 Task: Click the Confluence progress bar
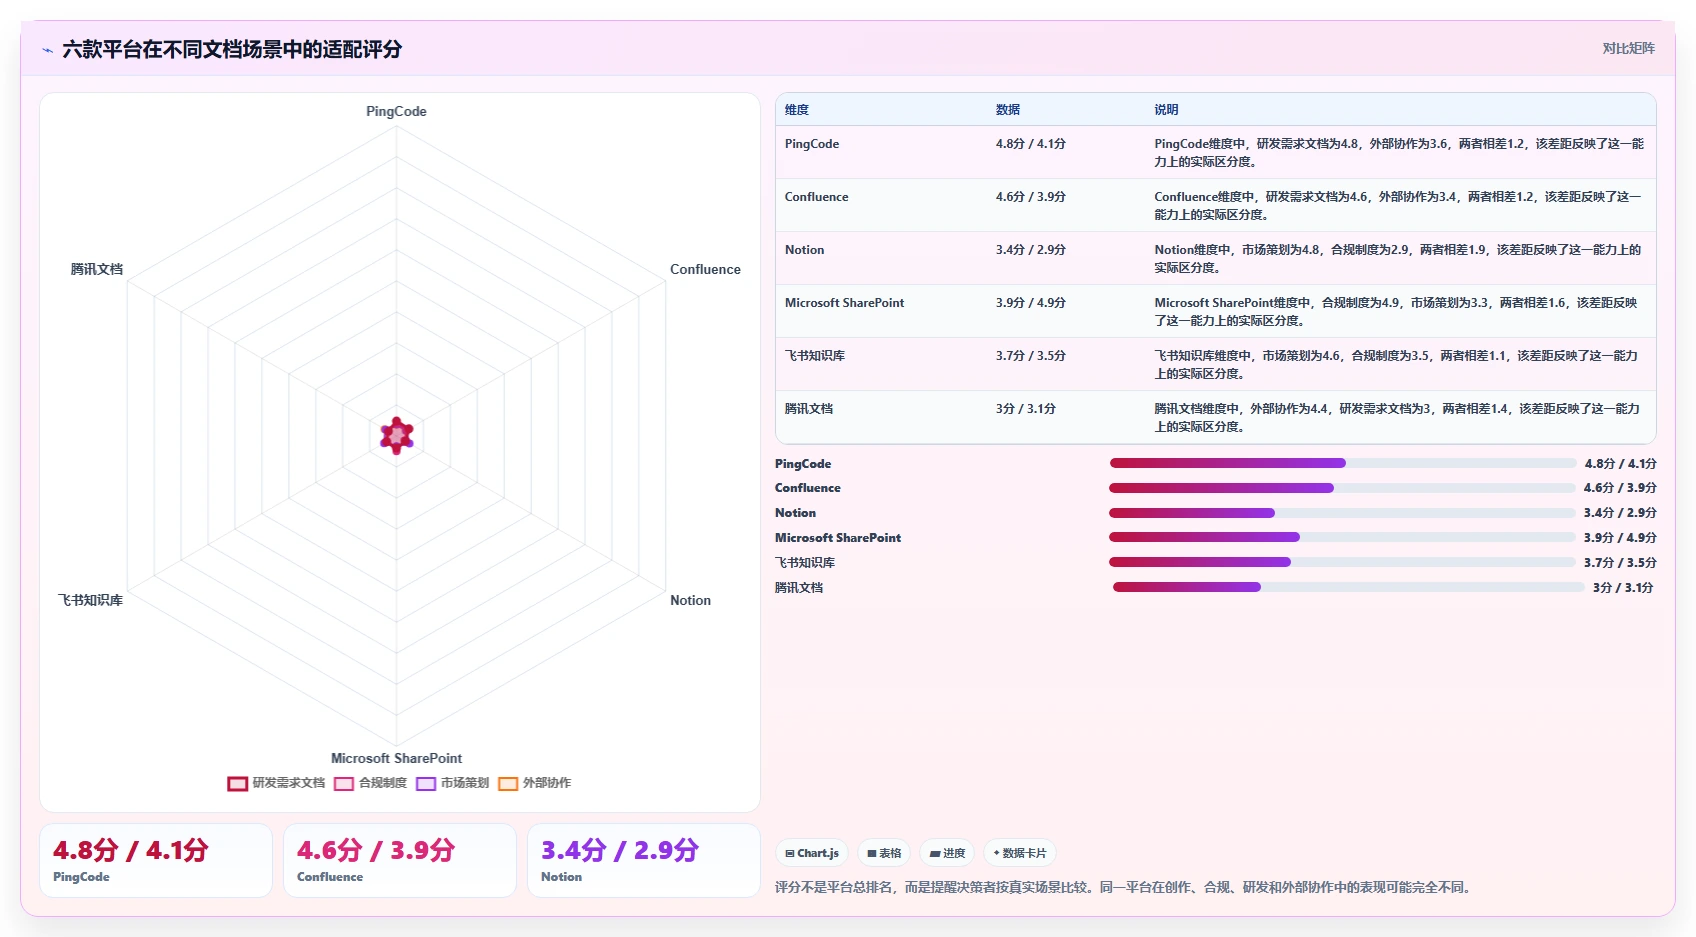click(x=1343, y=488)
